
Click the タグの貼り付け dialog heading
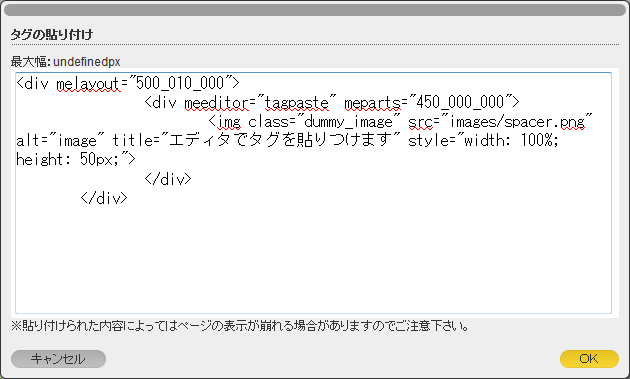tap(52, 34)
